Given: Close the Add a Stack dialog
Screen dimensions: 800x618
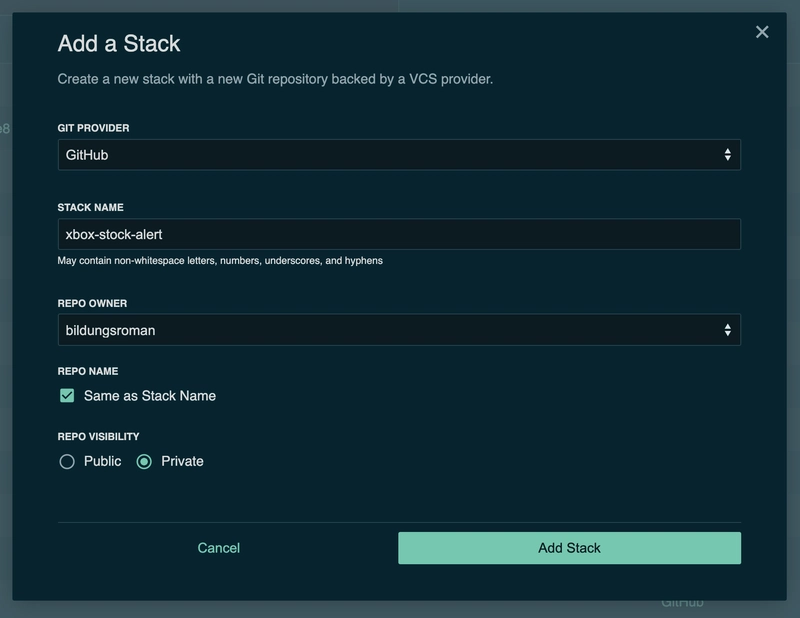Looking at the screenshot, I should [x=762, y=32].
